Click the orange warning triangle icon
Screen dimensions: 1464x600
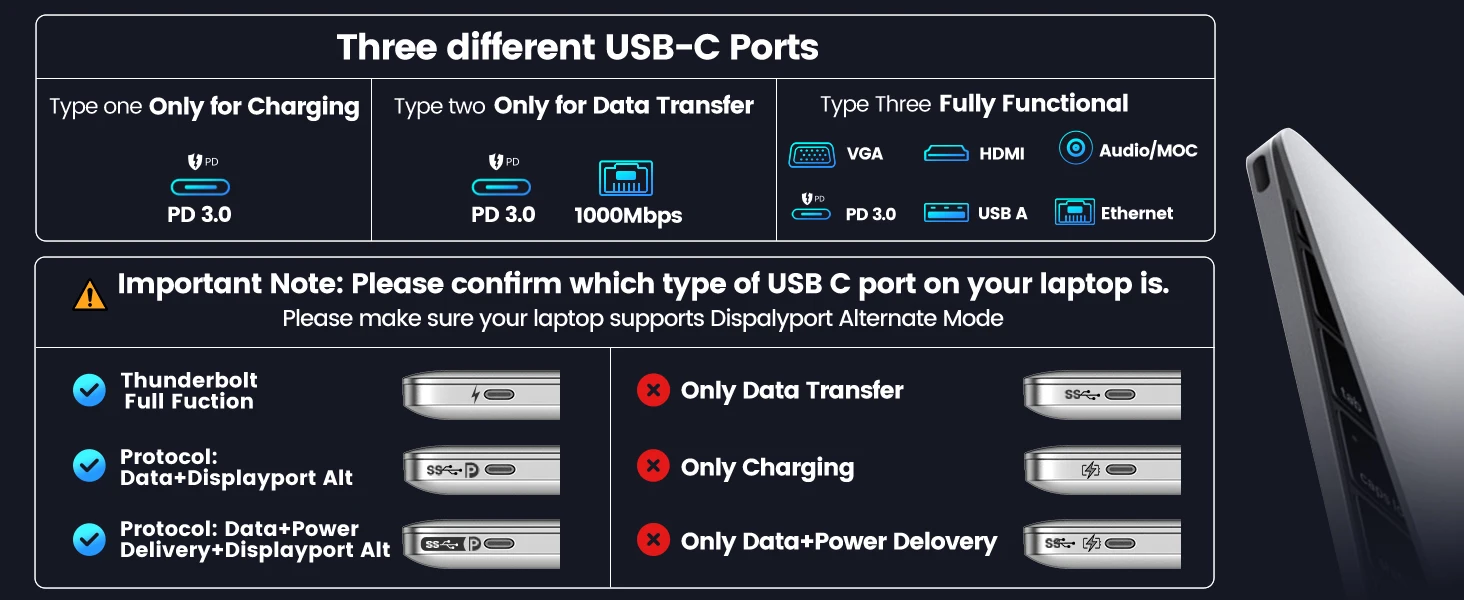(90, 295)
